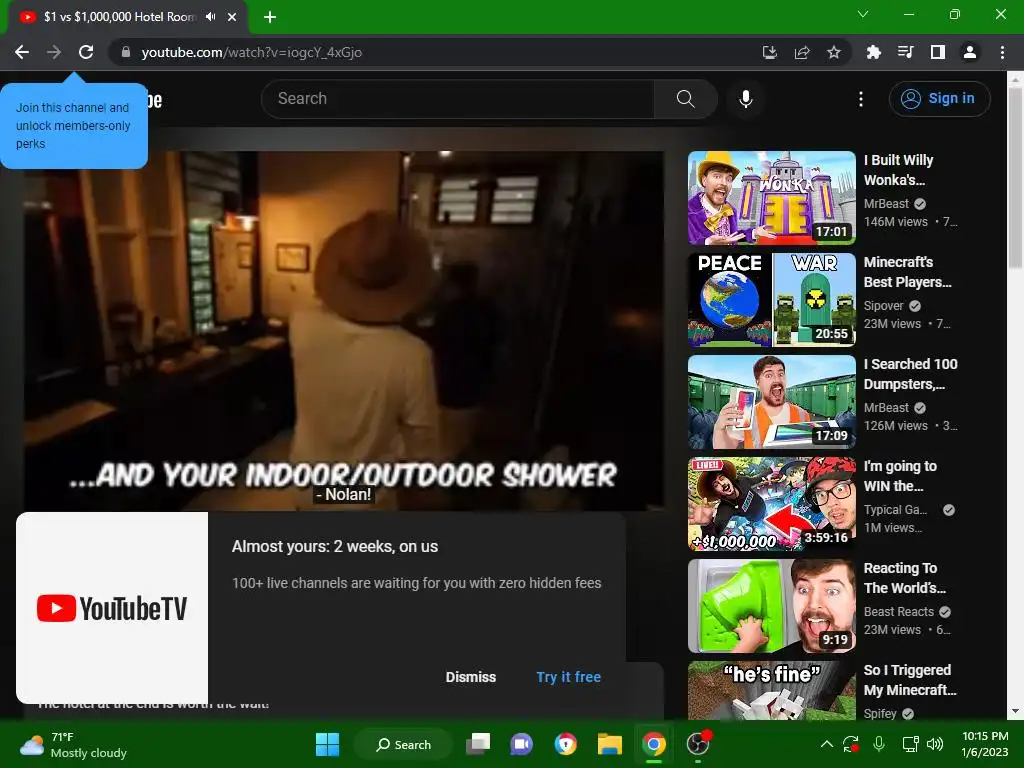Open the "he's fine" Minecraft thumbnail
Image resolution: width=1024 pixels, height=768 pixels.
click(x=772, y=690)
